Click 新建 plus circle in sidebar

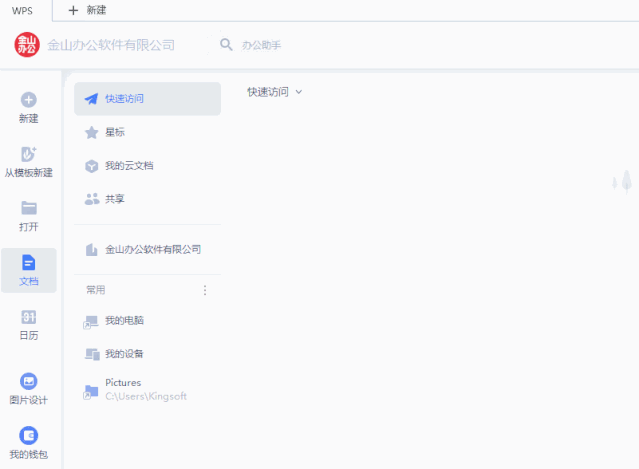[29, 108]
